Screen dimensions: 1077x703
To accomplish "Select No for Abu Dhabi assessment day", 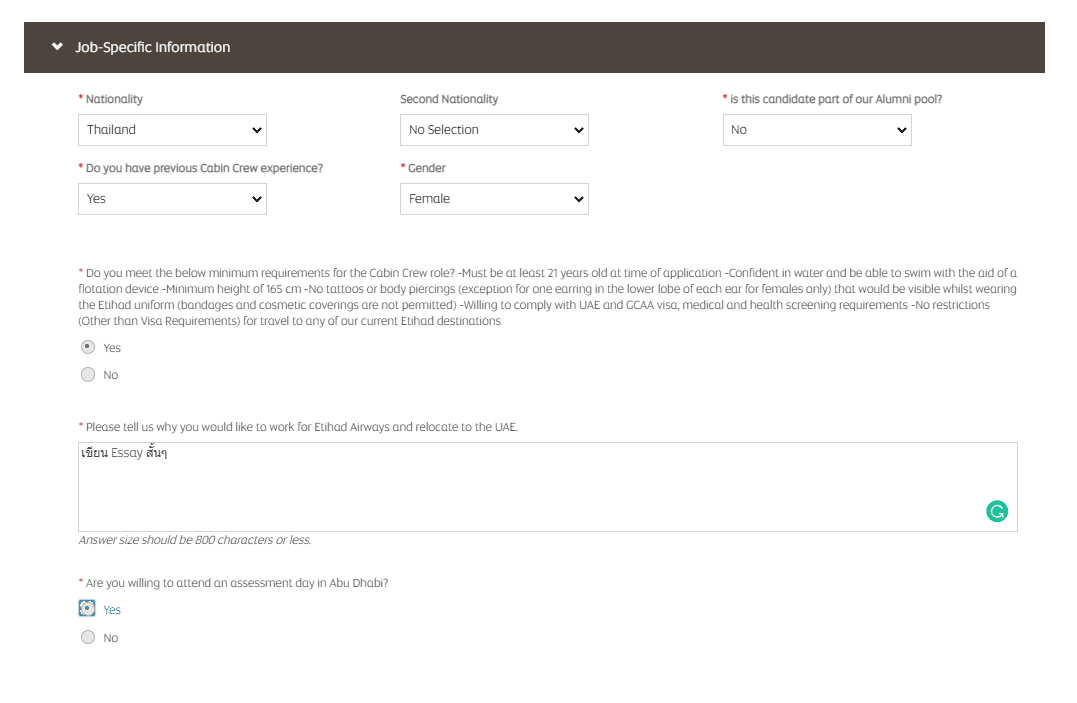I will [88, 637].
